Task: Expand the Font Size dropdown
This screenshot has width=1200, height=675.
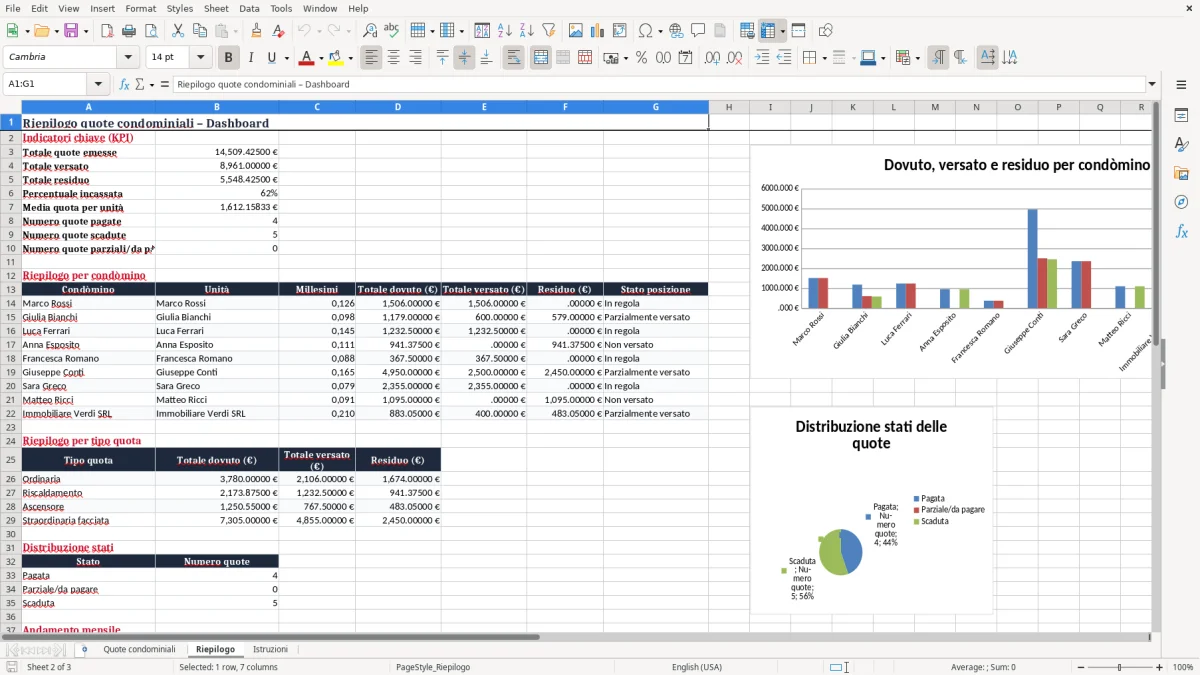Action: point(200,58)
